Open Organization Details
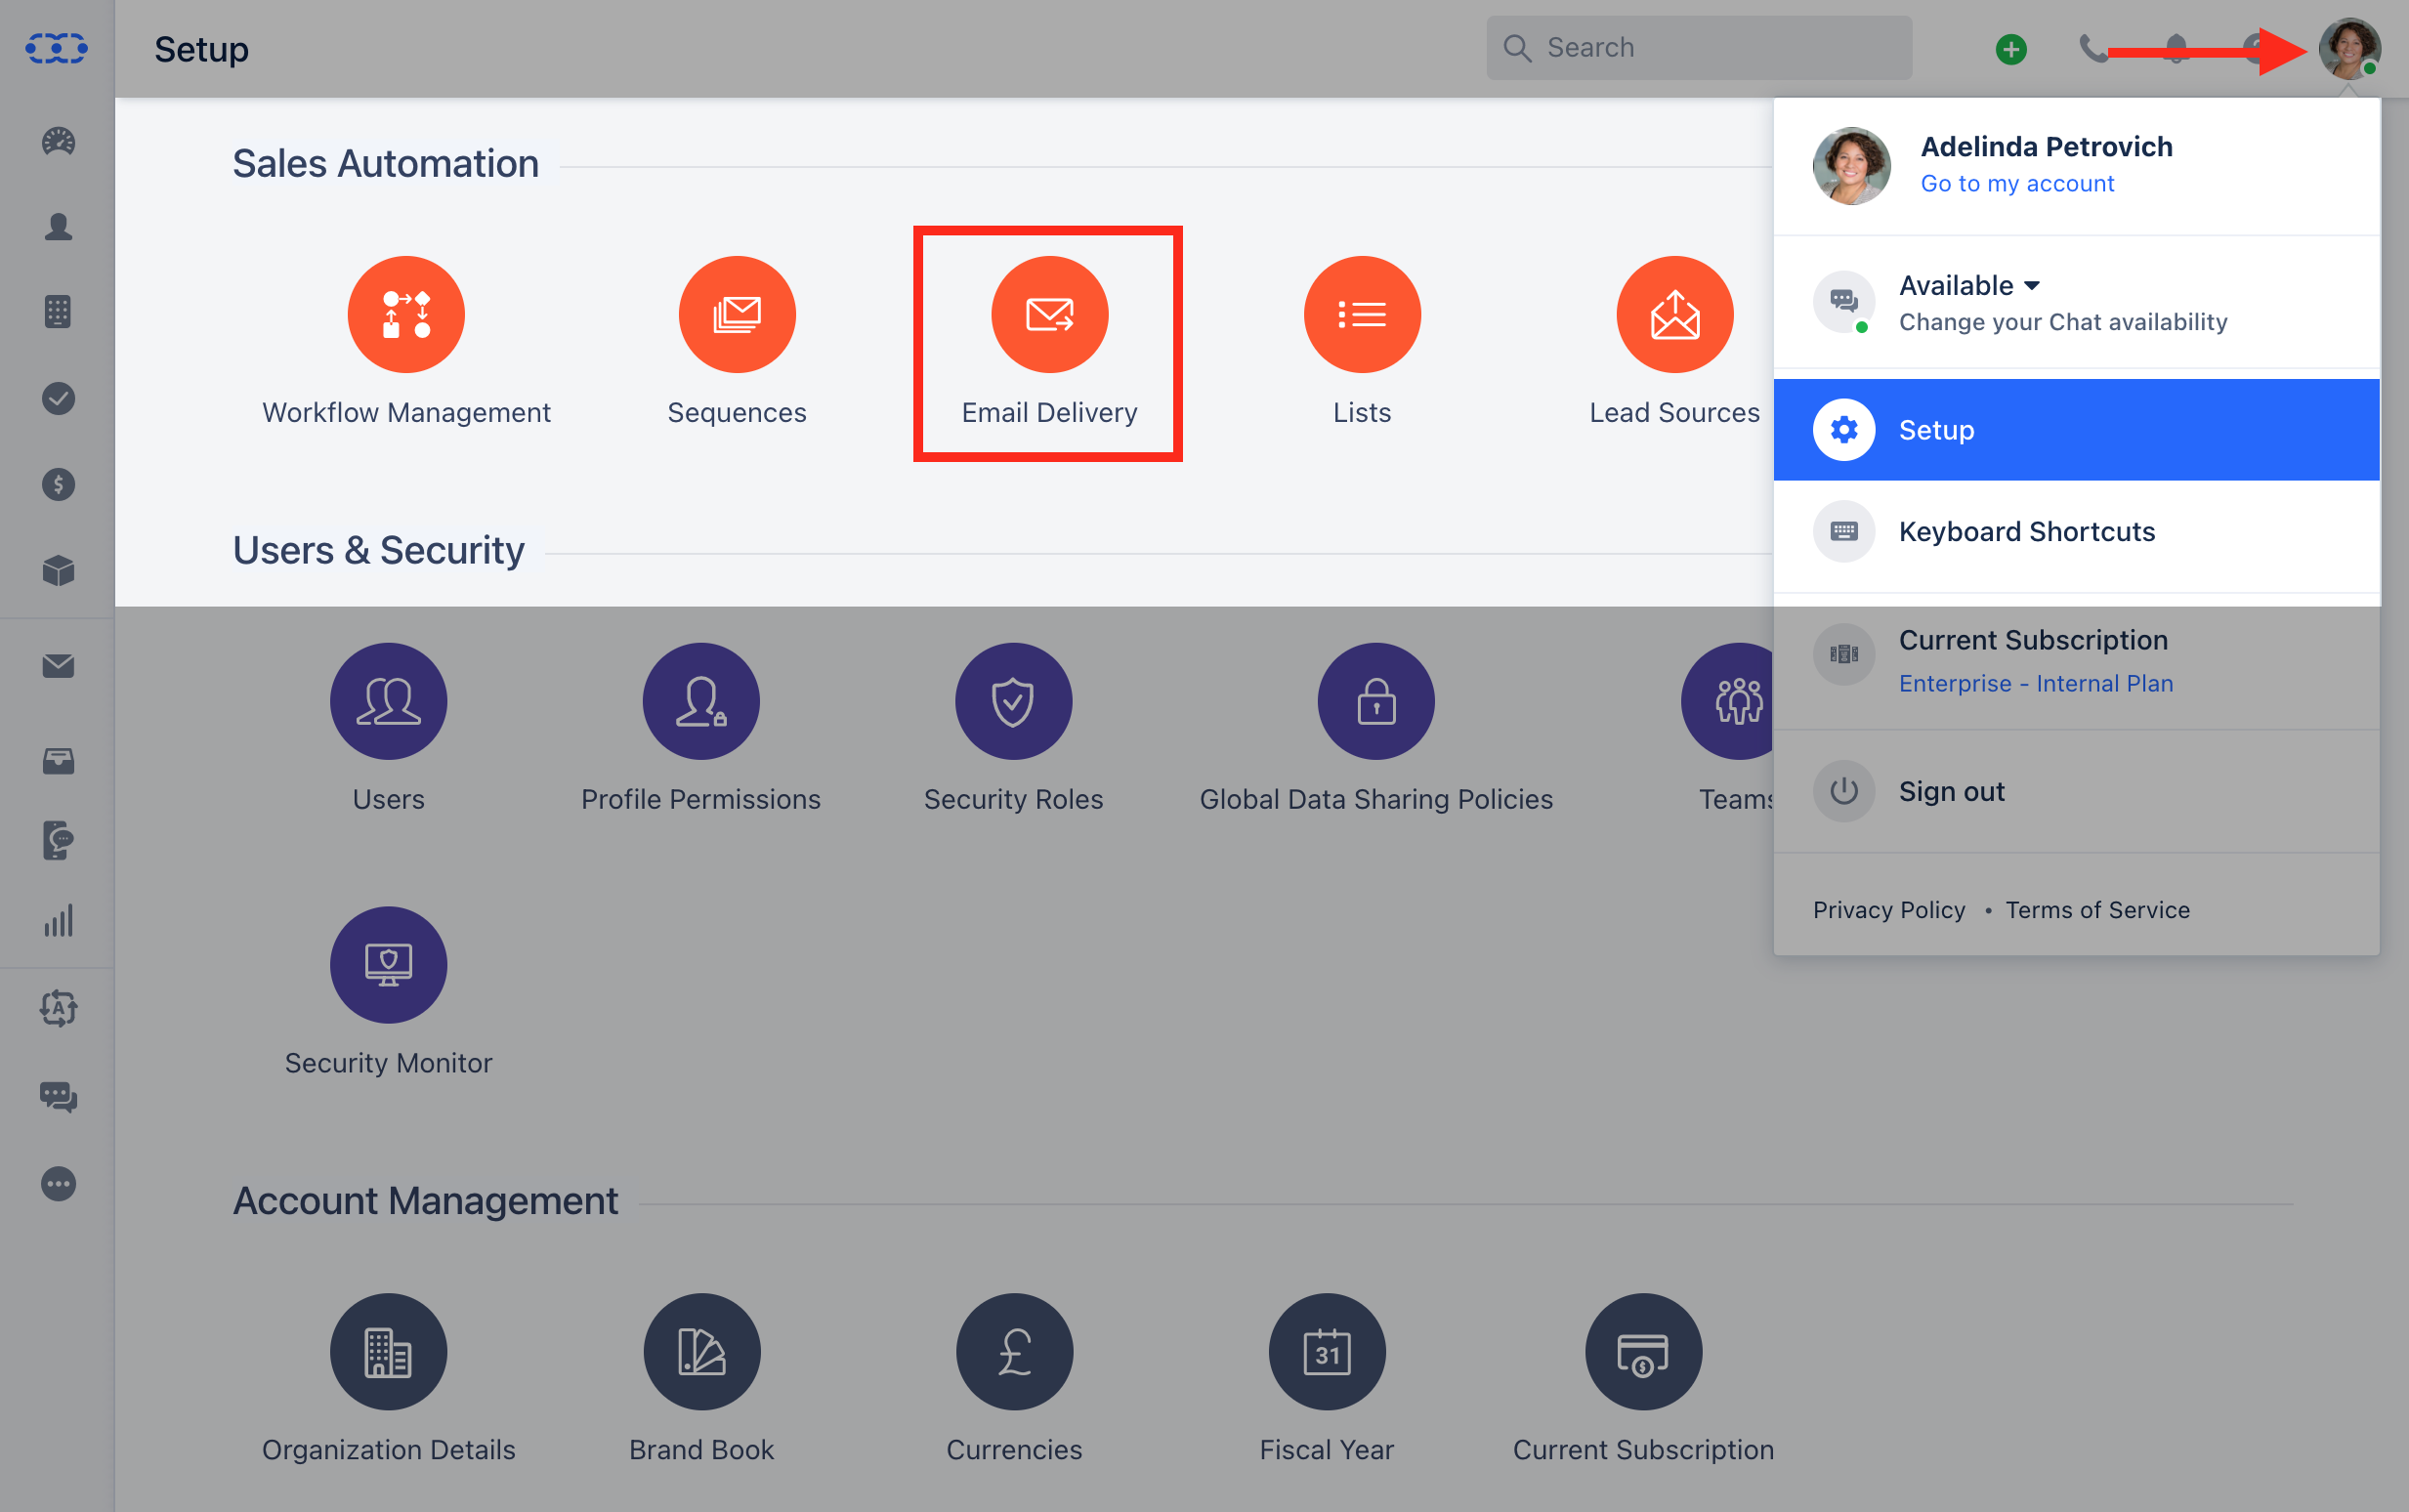 click(x=388, y=1352)
